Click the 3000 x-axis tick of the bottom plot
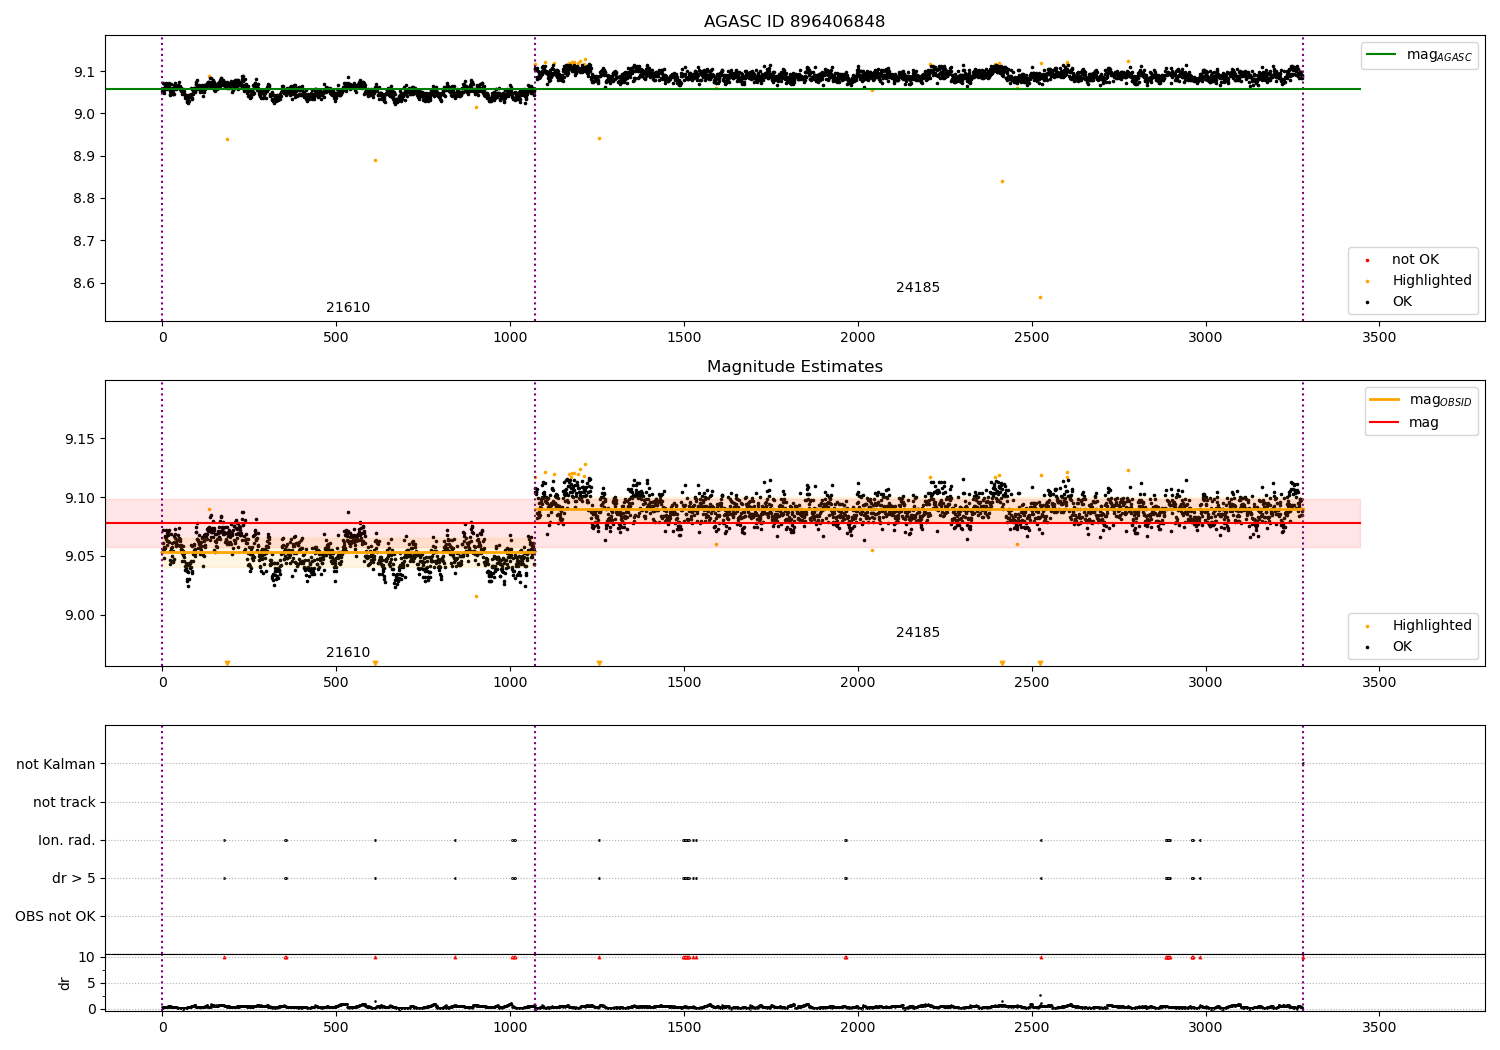This screenshot has height=1050, width=1500. (x=1205, y=1027)
